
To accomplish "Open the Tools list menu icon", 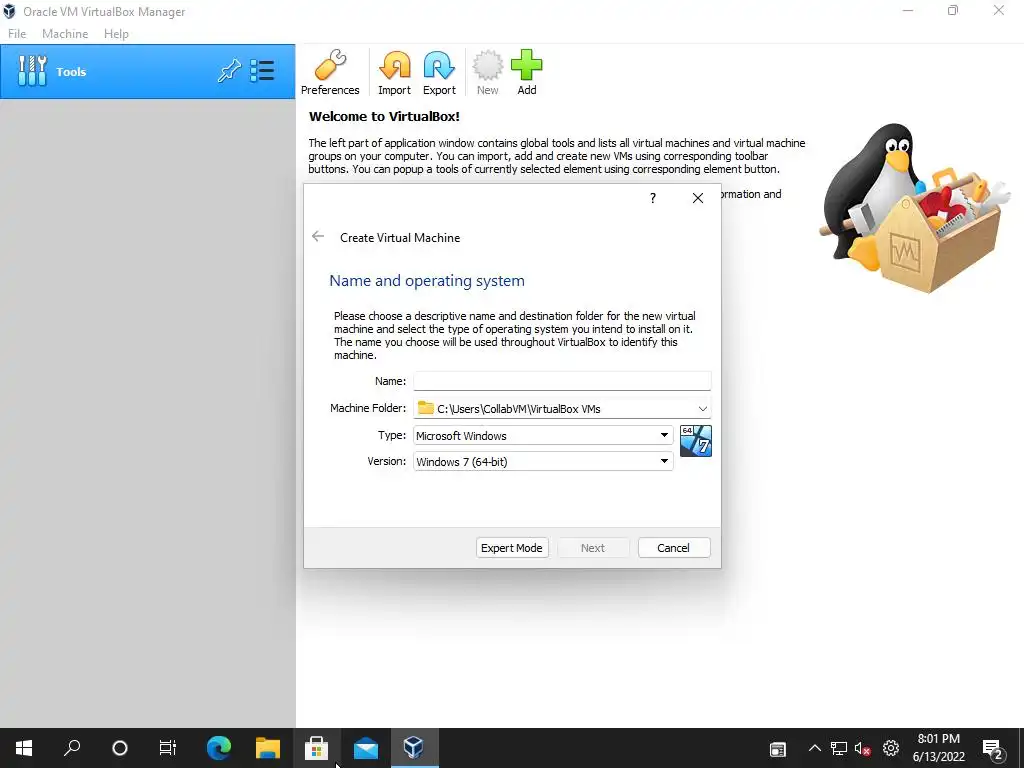I will [x=263, y=71].
